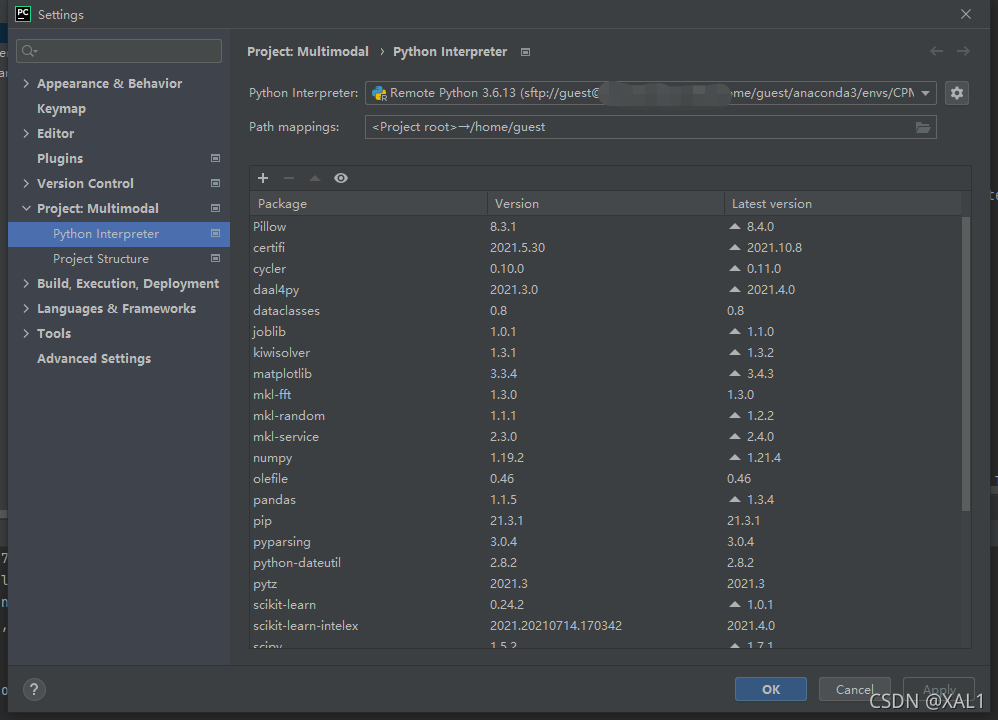The height and width of the screenshot is (720, 998).
Task: Click Project: Multimodal breadcrumb
Action: tap(308, 52)
